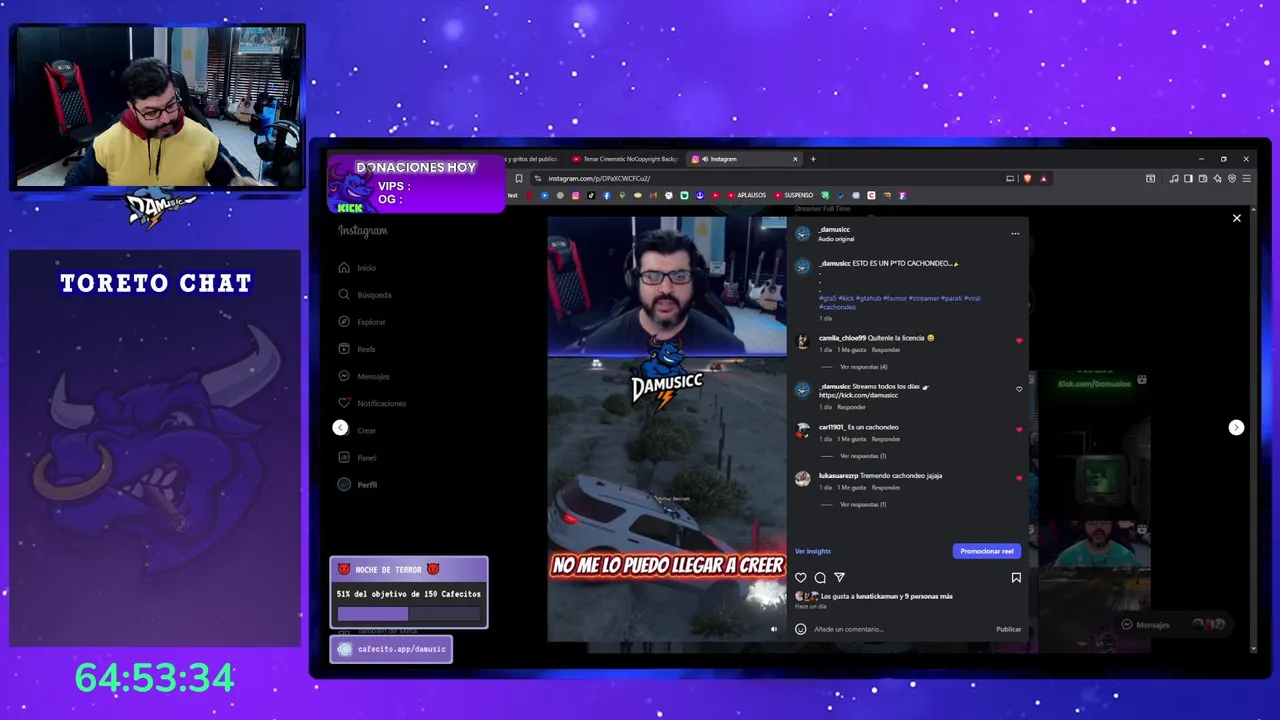Open Instagram bookmark in bookmarks bar

(575, 195)
